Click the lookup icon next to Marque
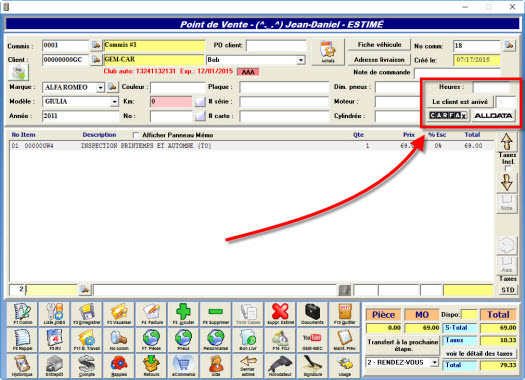Image resolution: width=525 pixels, height=380 pixels. 112,87
